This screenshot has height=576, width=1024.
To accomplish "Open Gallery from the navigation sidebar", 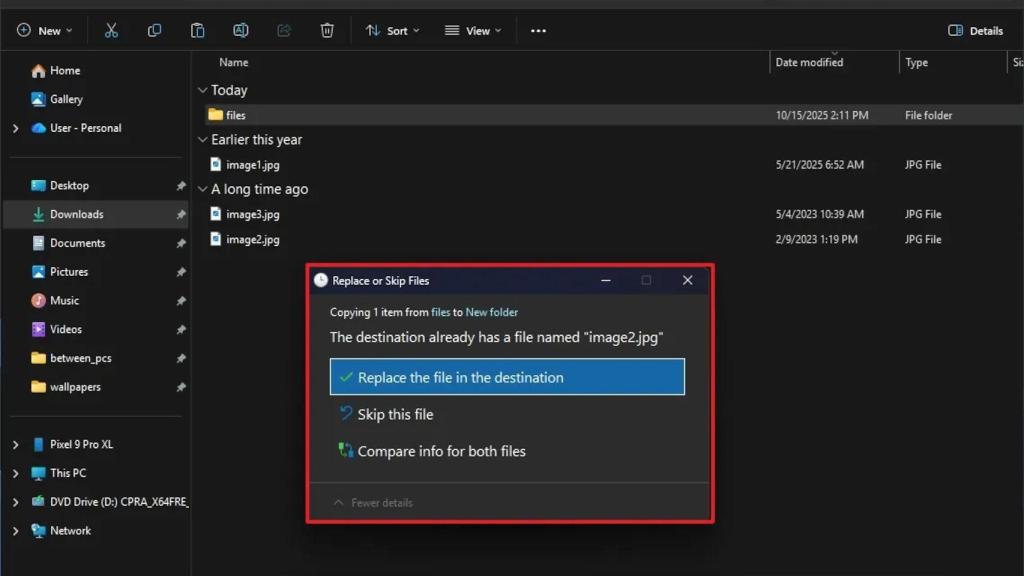I will pos(63,99).
